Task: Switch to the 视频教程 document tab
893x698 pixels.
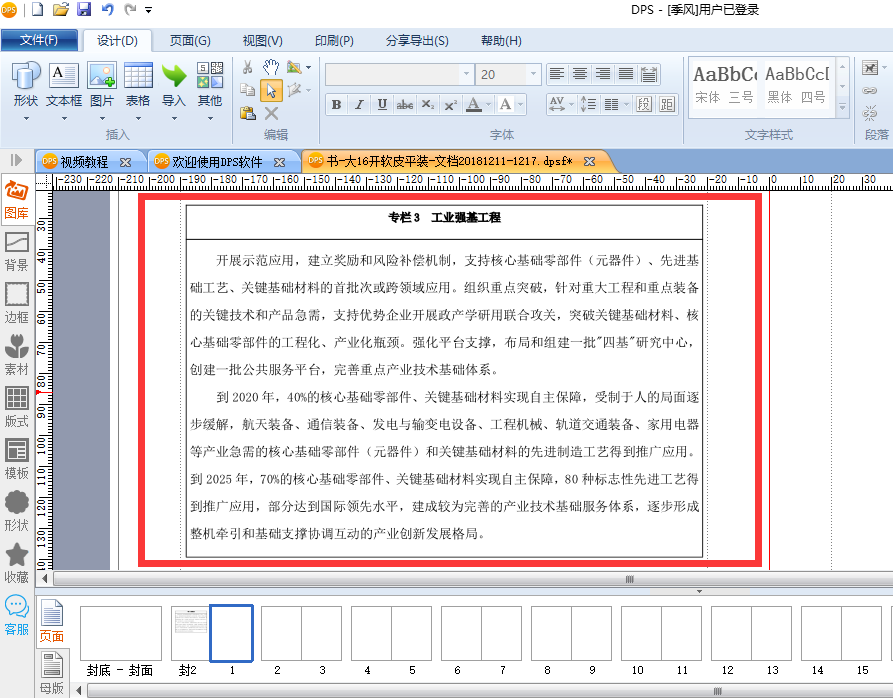Action: pyautogui.click(x=84, y=162)
